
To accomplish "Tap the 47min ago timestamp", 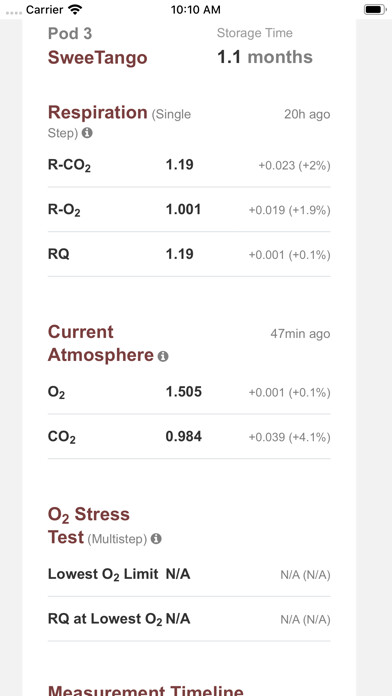I will point(300,334).
